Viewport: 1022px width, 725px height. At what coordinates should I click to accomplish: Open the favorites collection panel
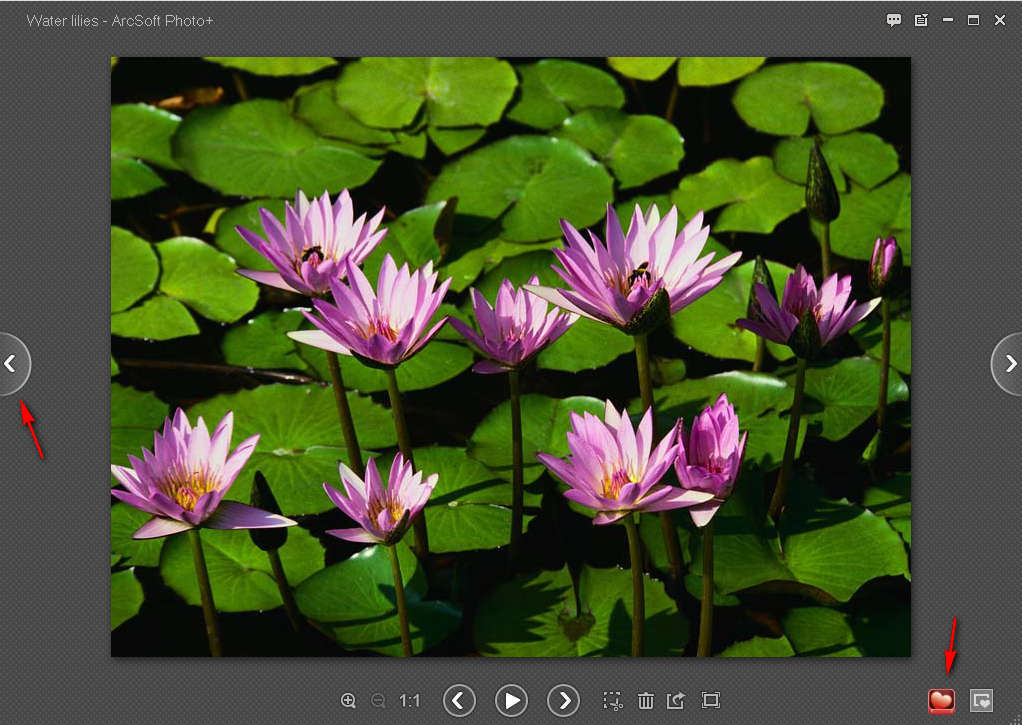coord(982,701)
